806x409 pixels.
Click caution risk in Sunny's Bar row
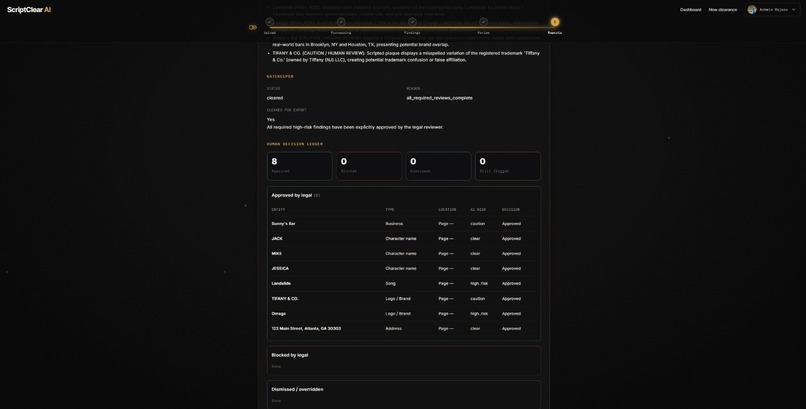(478, 224)
